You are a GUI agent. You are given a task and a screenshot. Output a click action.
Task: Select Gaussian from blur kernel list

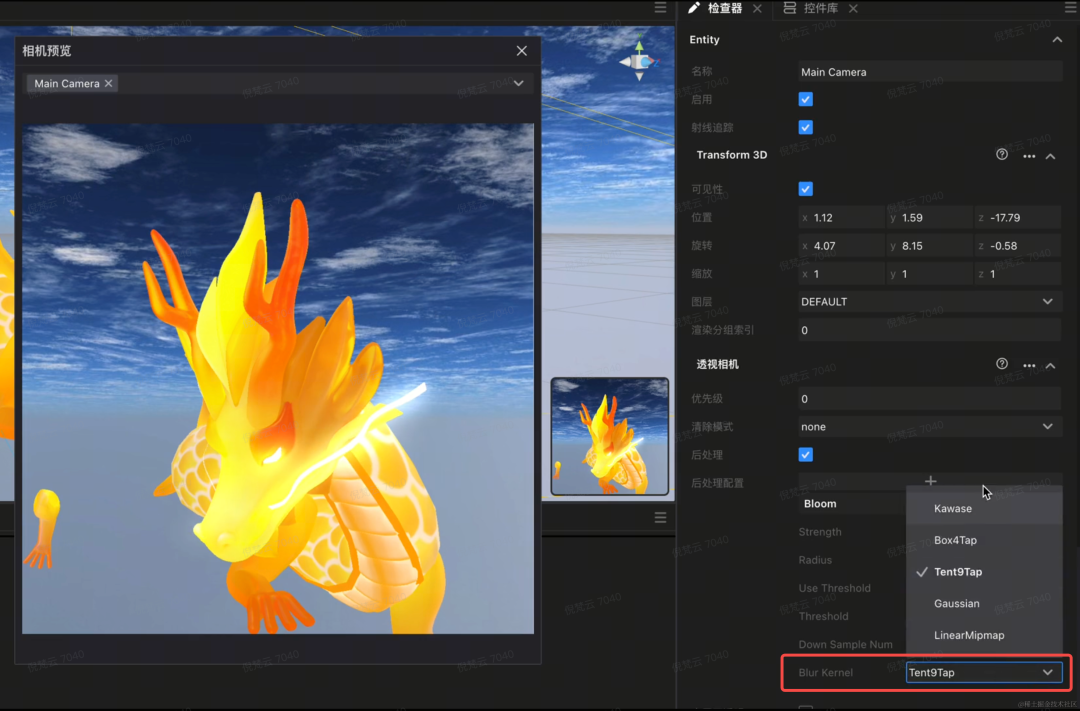(x=956, y=603)
